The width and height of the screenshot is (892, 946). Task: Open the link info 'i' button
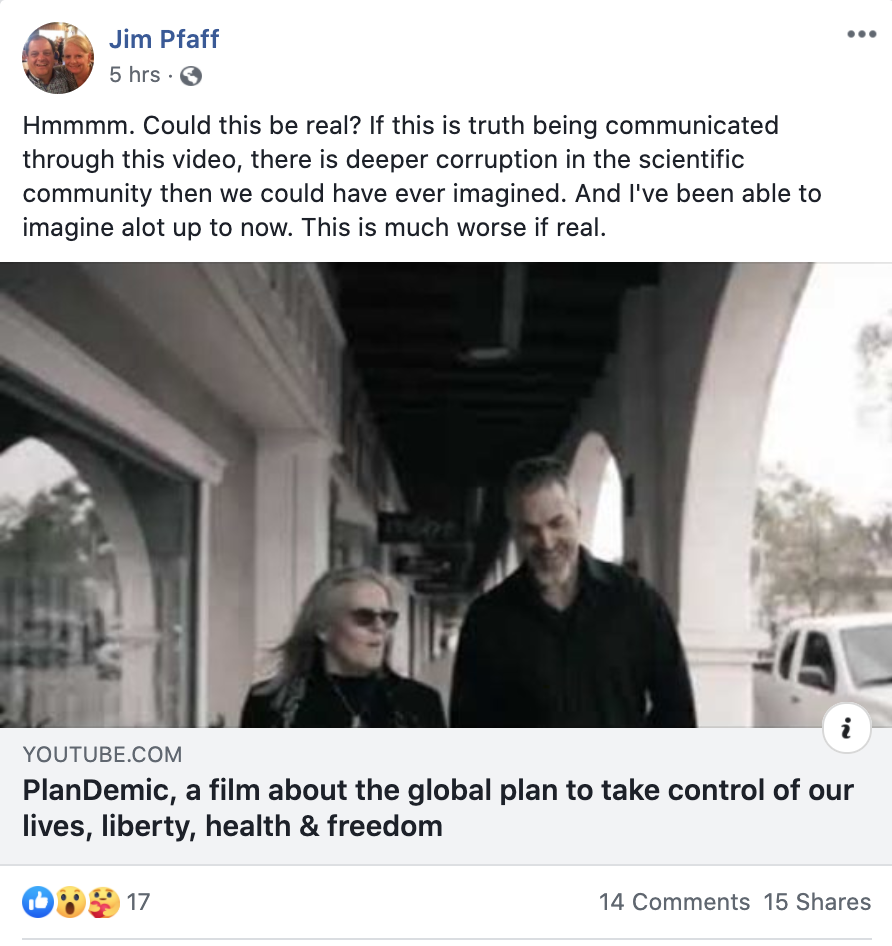point(846,728)
